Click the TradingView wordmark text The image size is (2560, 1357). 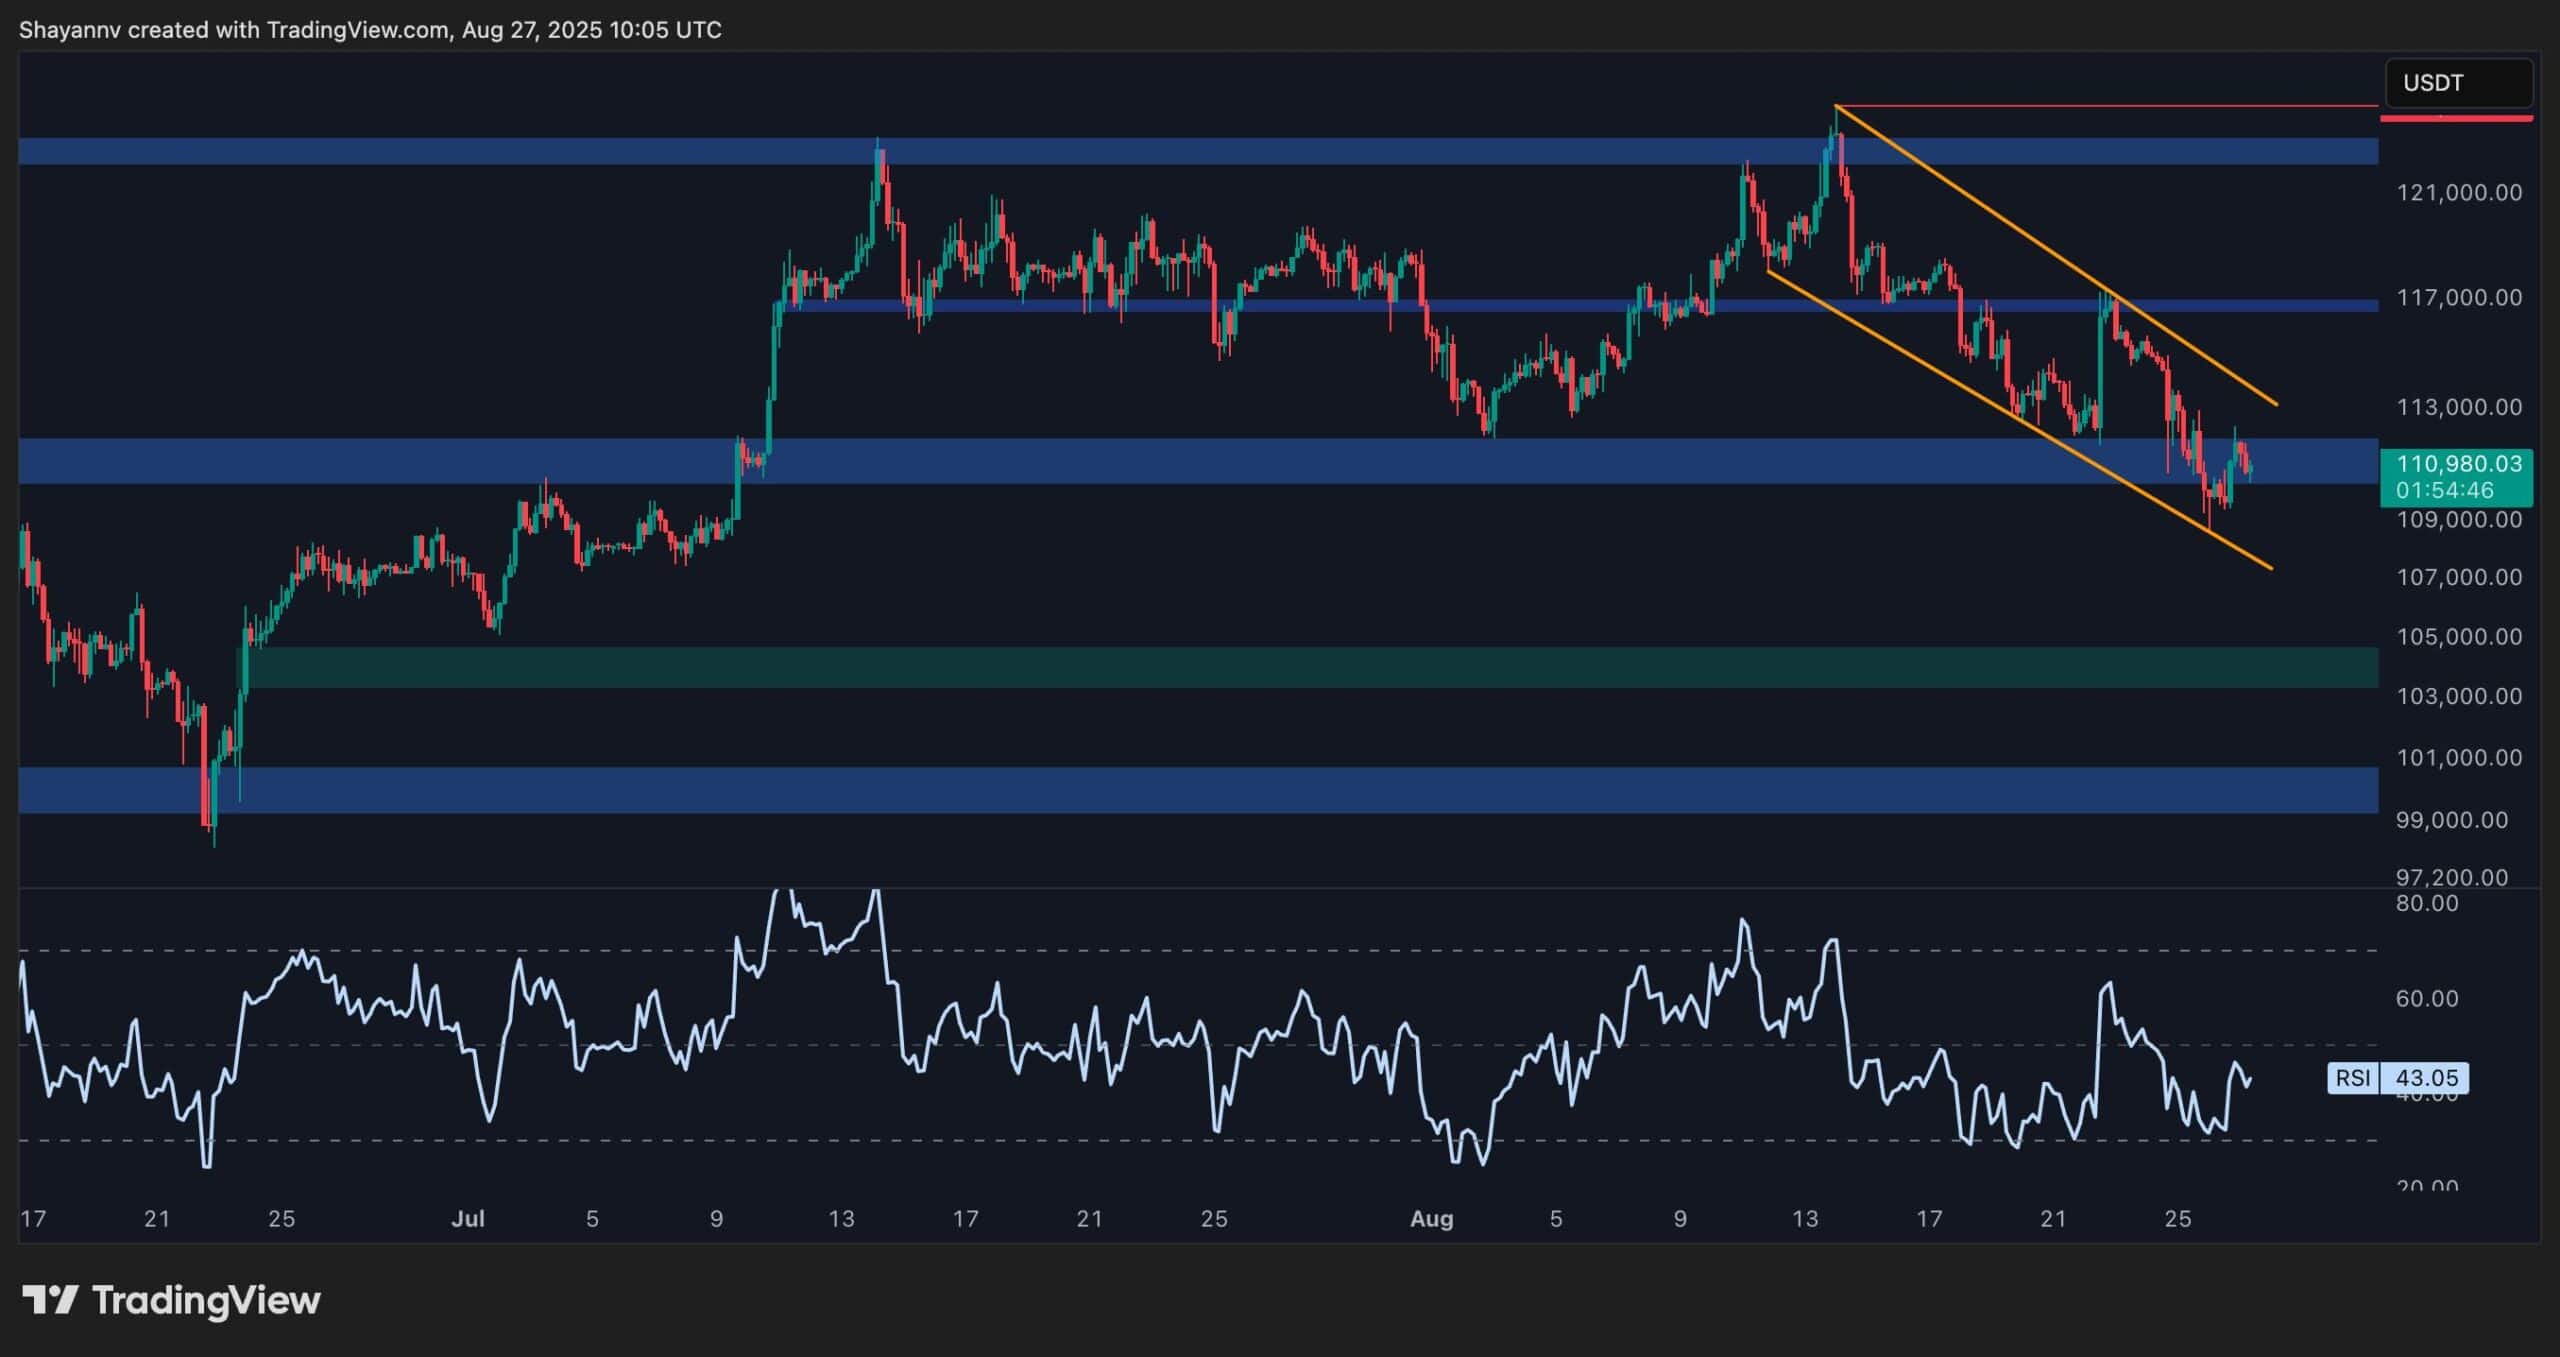(206, 1300)
